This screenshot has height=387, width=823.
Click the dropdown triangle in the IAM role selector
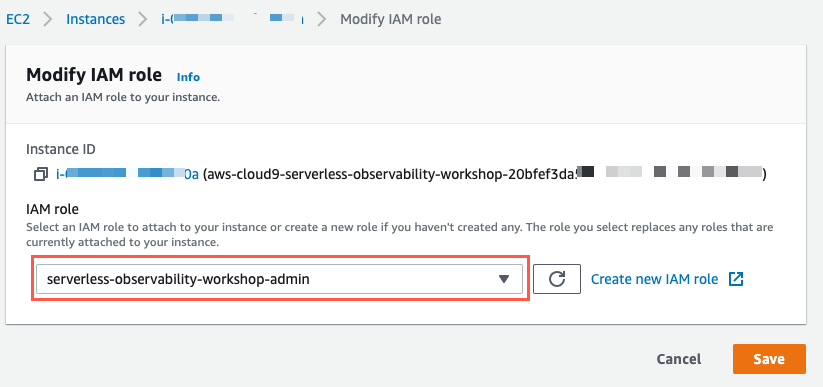pos(504,279)
